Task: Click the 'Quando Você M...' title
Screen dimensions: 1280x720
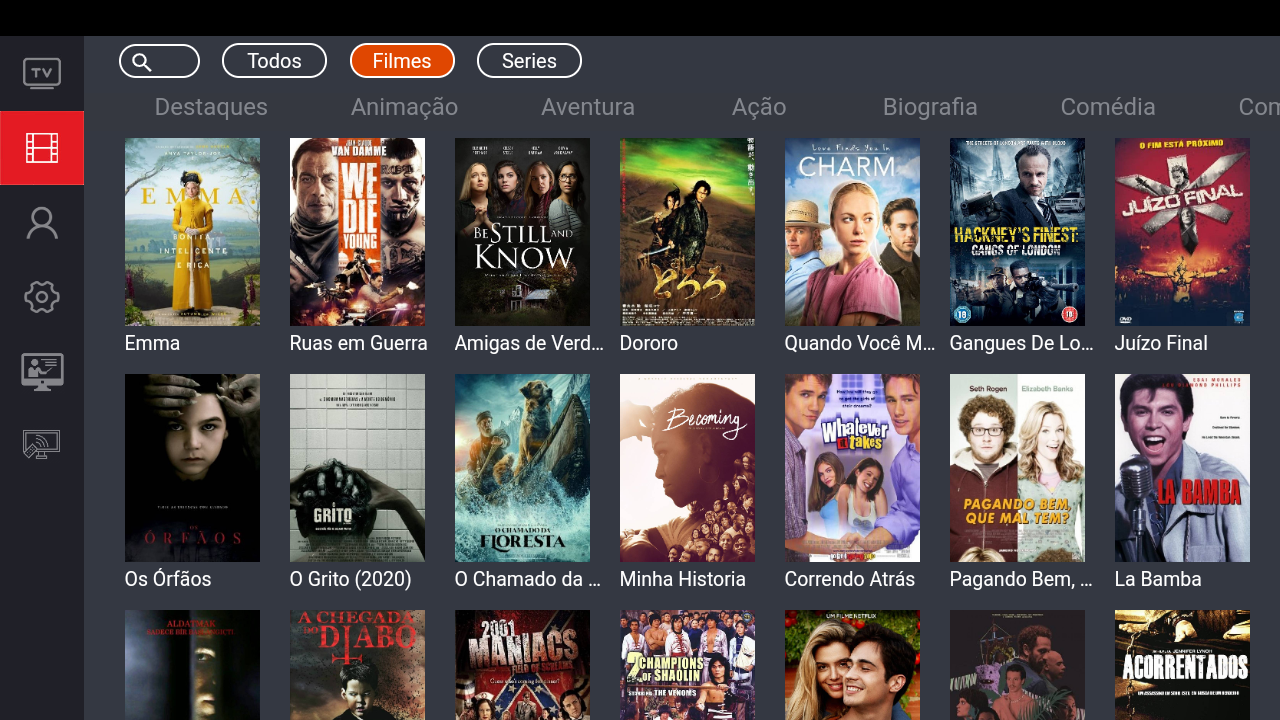Action: 860,343
